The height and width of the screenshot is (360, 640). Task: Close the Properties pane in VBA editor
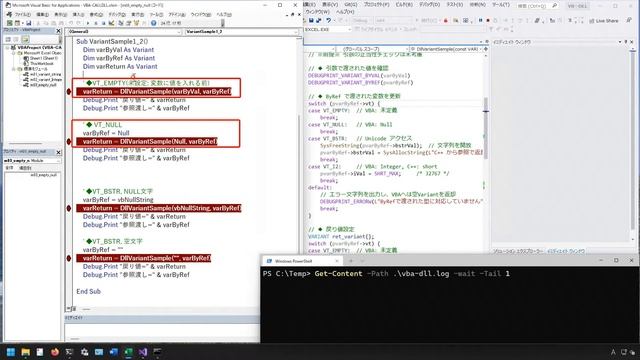(58, 152)
